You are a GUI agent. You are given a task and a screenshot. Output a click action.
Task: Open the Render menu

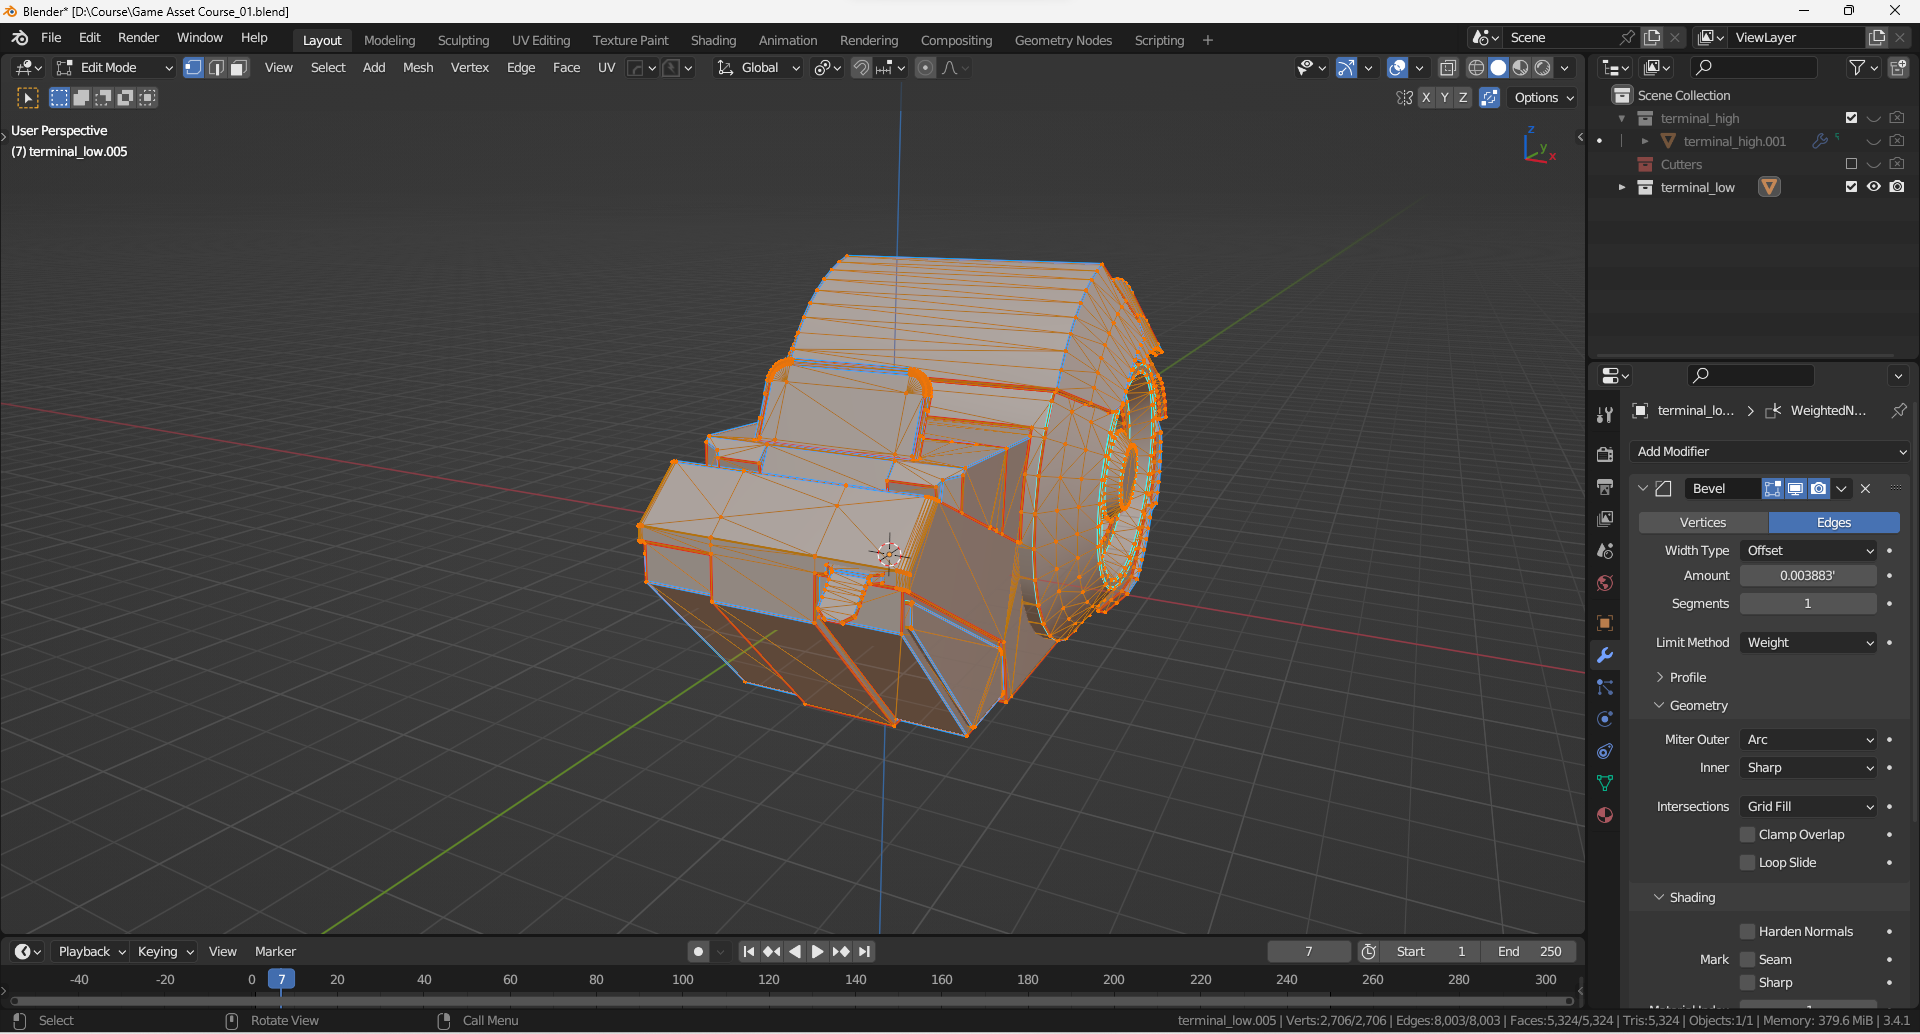(x=138, y=38)
